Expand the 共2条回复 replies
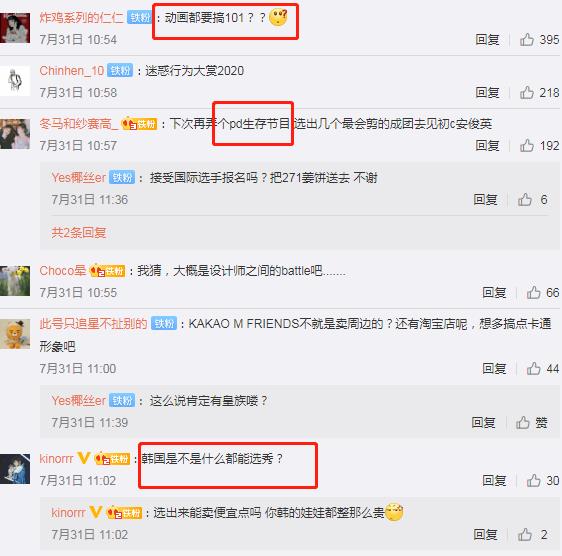Viewport: 562px width, 556px height. [x=78, y=233]
